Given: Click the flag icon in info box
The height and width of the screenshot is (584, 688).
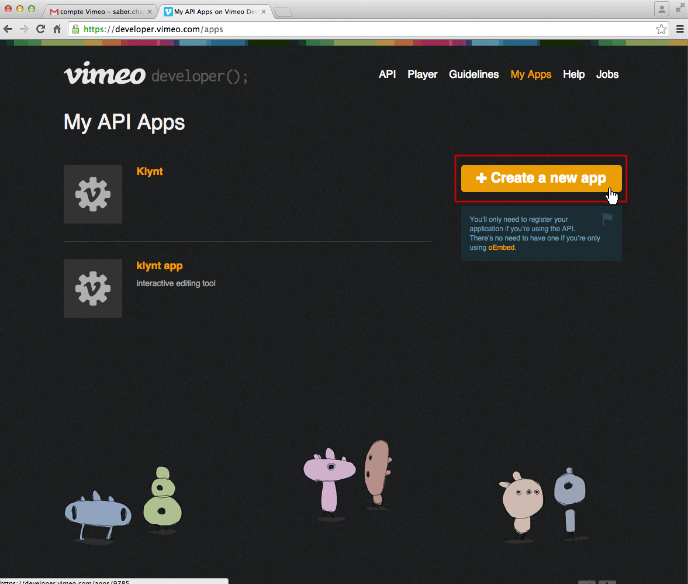Looking at the screenshot, I should pyautogui.click(x=607, y=218).
